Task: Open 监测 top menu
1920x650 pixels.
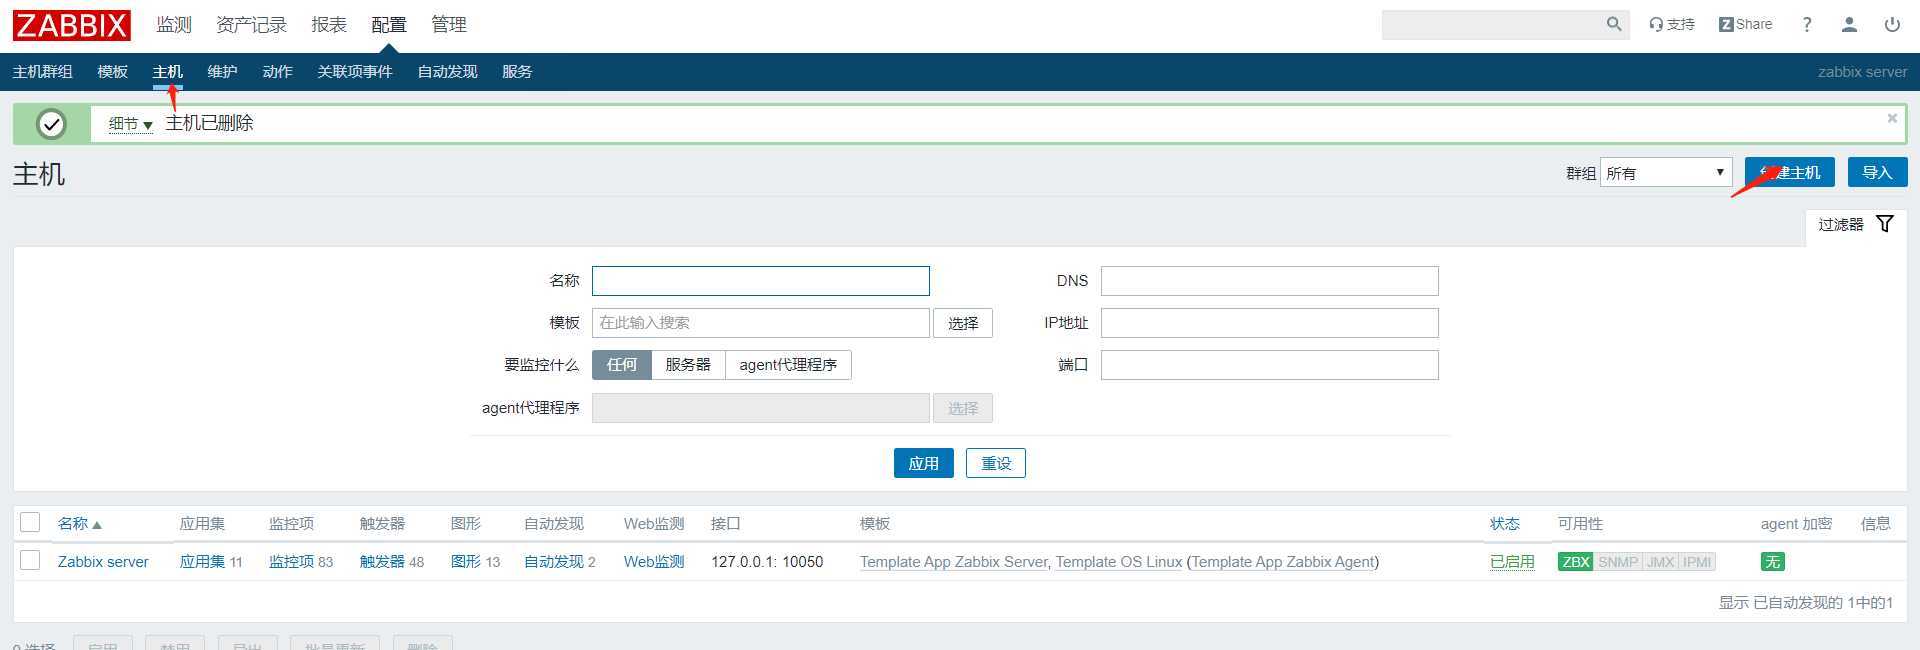Action: 174,25
